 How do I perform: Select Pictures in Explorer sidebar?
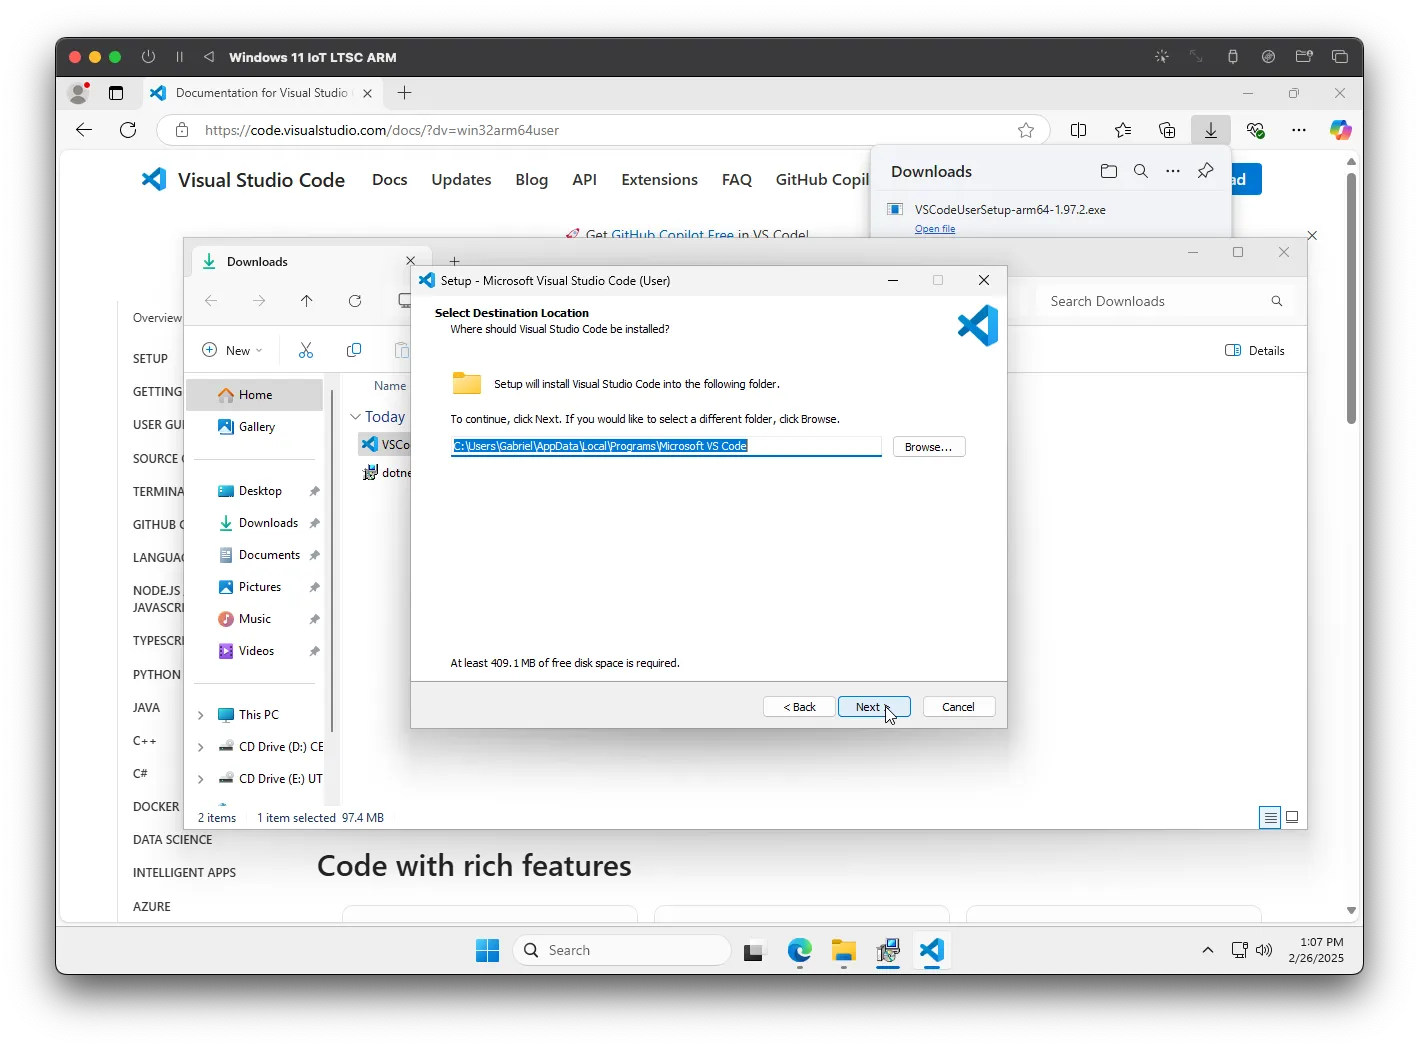[259, 587]
